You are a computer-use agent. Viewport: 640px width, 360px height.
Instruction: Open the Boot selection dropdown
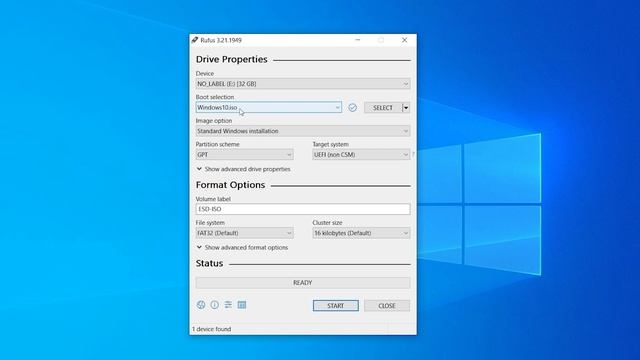coord(269,107)
